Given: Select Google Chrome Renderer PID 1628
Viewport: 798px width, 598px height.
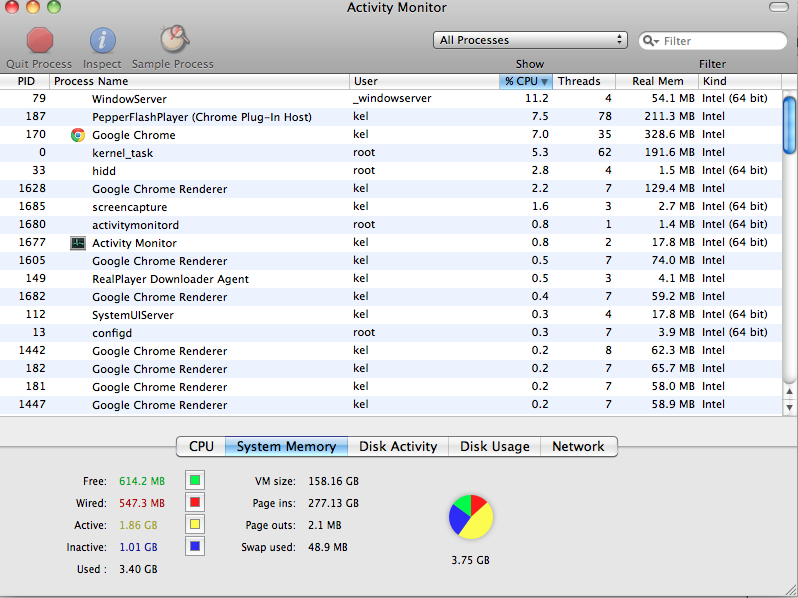Looking at the screenshot, I should tap(391, 189).
